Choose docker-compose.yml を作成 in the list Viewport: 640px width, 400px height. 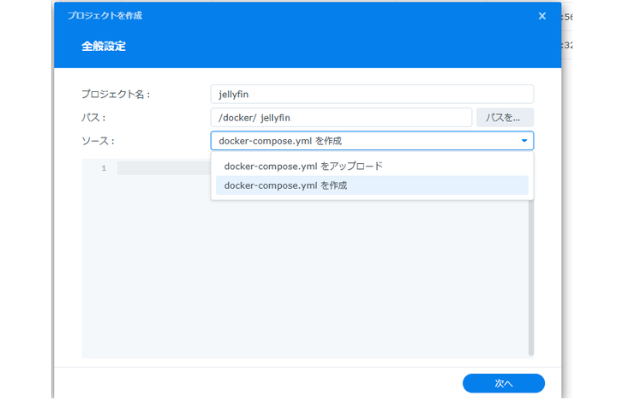[372, 186]
